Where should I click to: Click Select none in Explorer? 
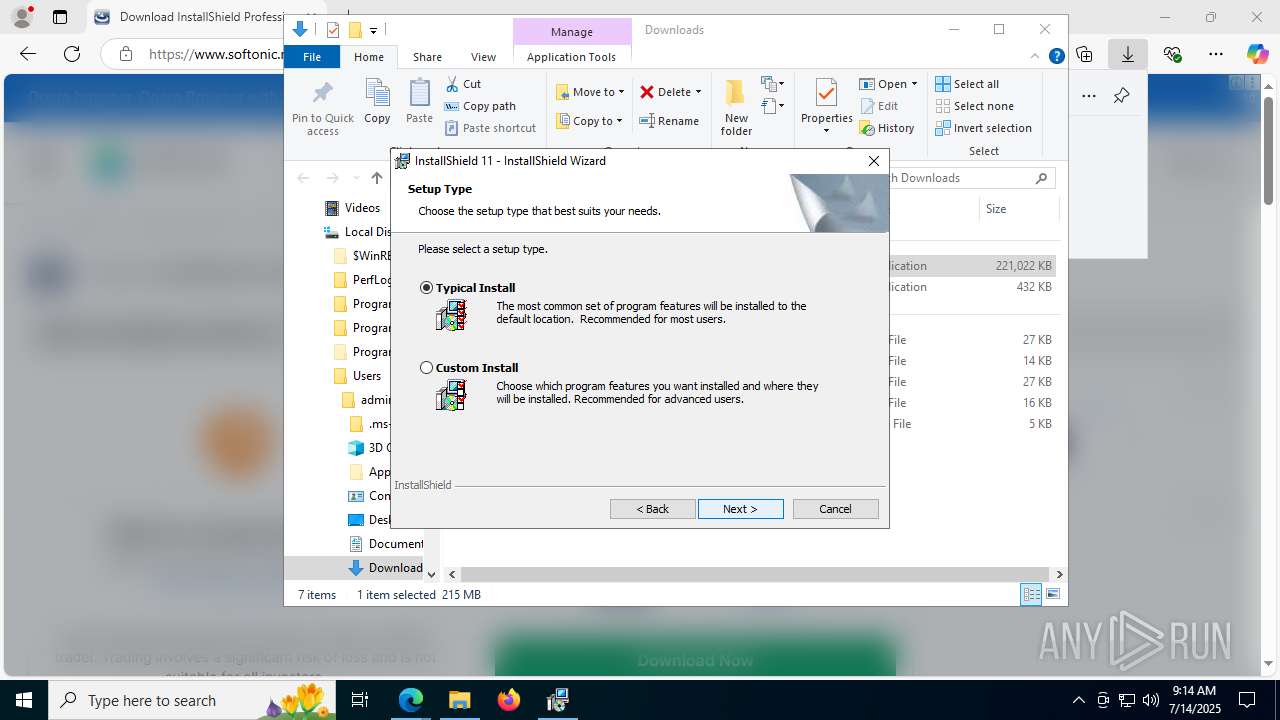975,106
